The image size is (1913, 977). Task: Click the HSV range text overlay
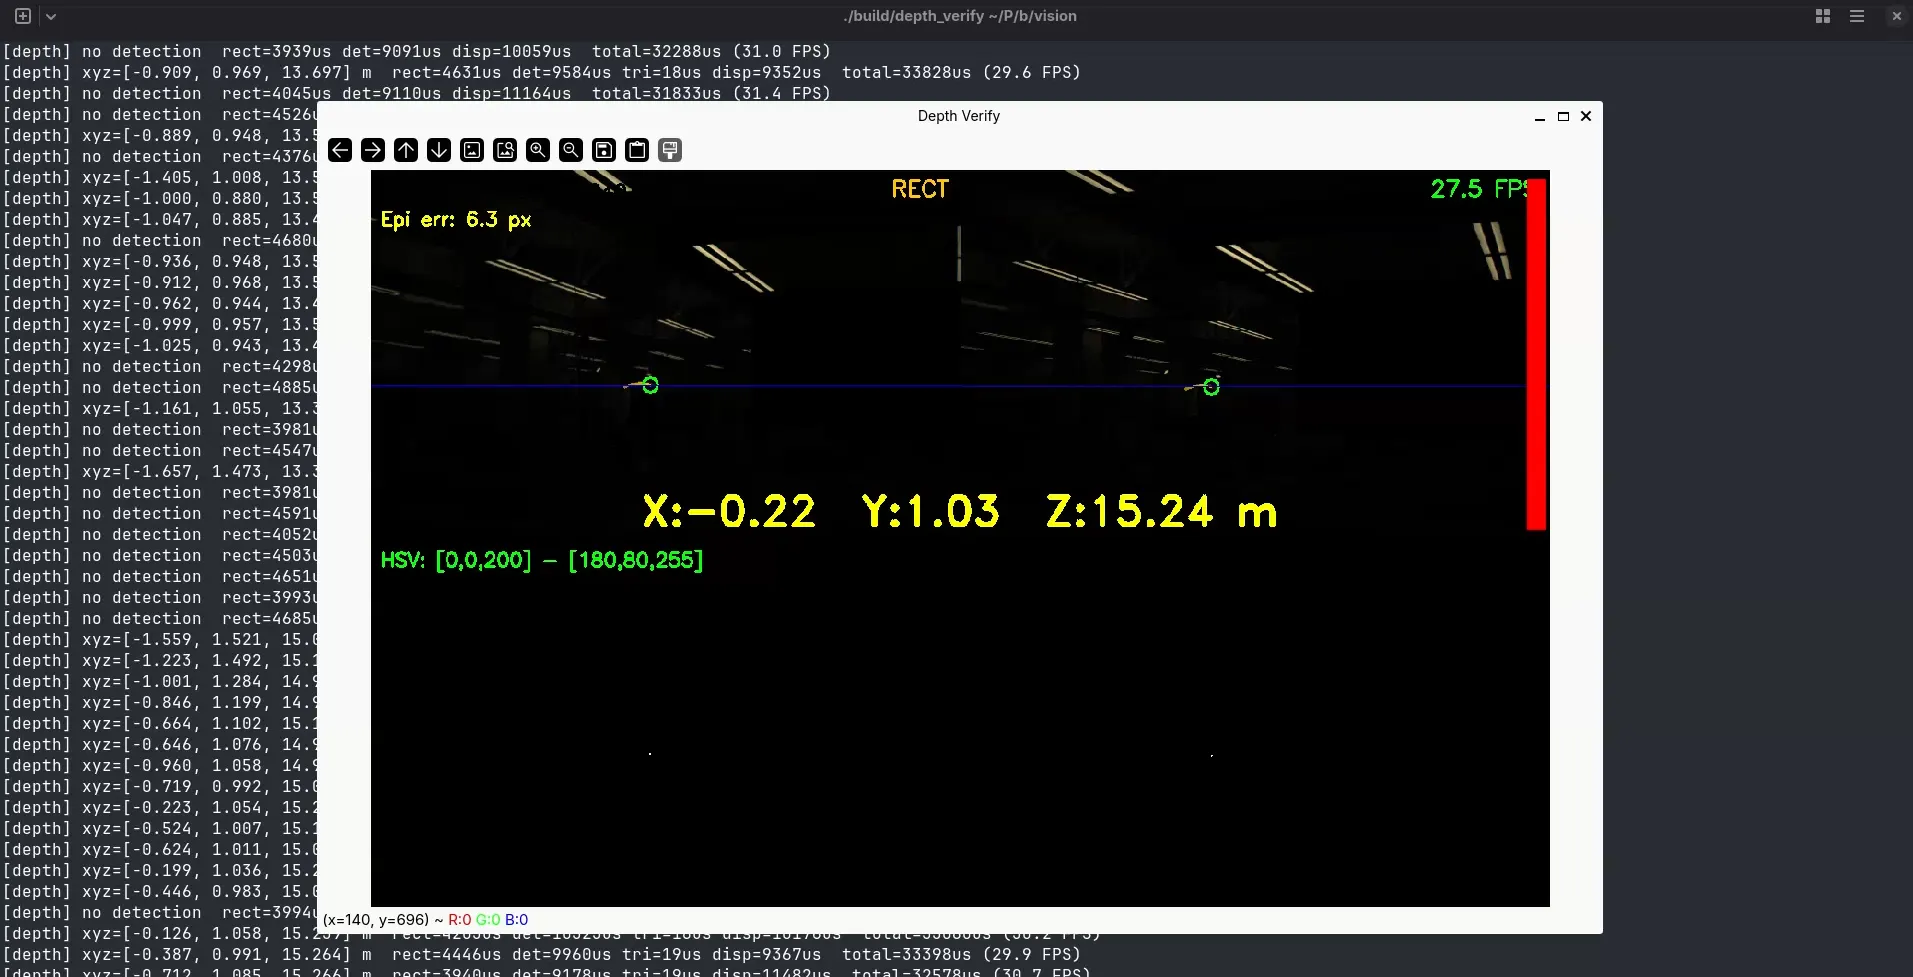point(542,560)
